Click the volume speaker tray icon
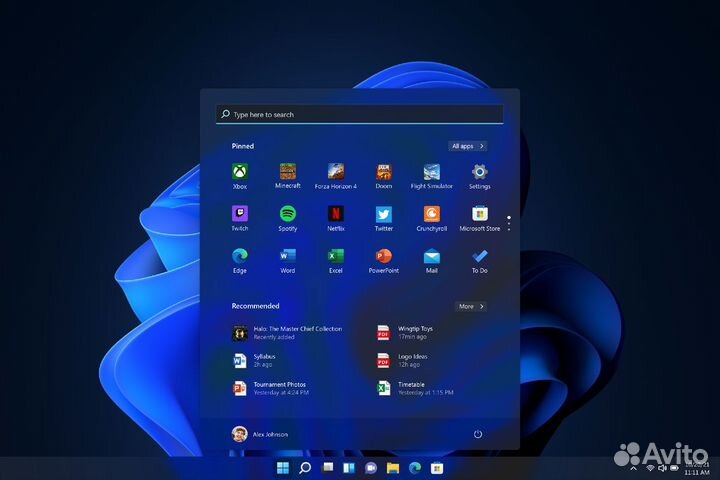This screenshot has width=720, height=480. (662, 468)
